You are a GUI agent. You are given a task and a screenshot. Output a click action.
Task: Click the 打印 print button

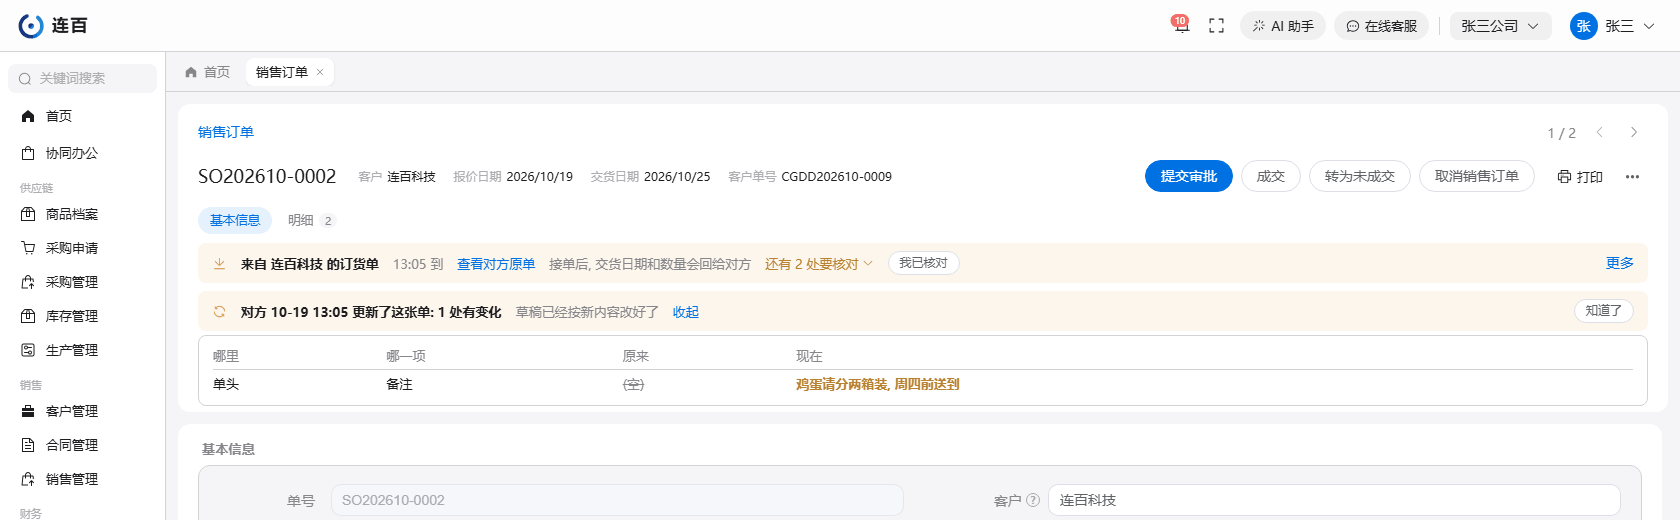(1580, 176)
